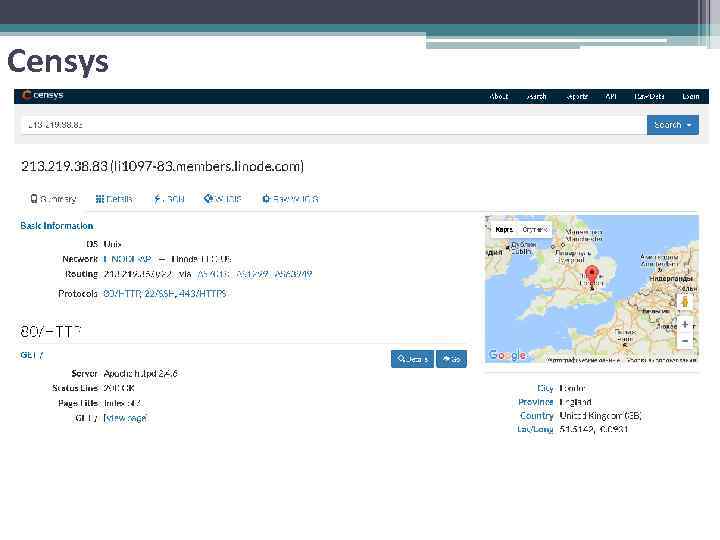This screenshot has height=540, width=720.
Task: Click the Raw WHOIS tab's gear icon
Action: 266,199
